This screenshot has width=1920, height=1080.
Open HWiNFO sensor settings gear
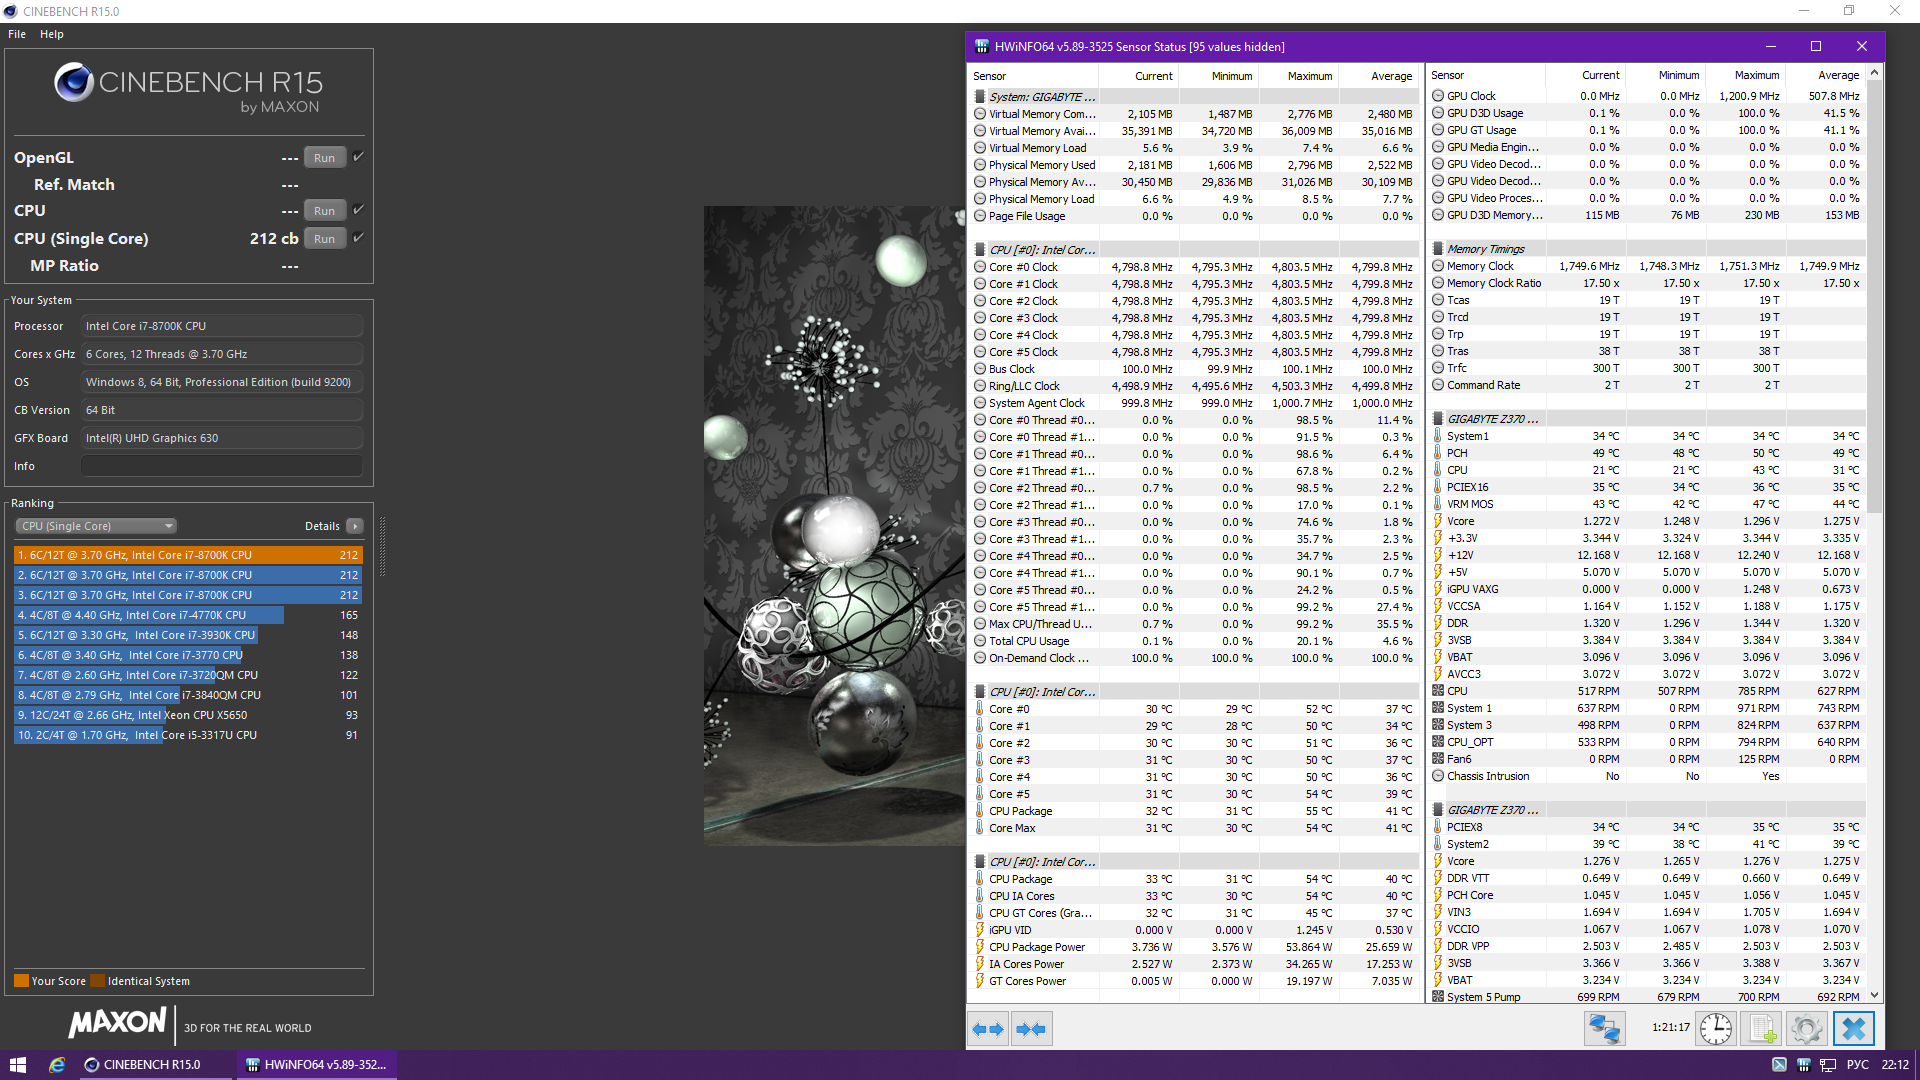tap(1806, 1029)
